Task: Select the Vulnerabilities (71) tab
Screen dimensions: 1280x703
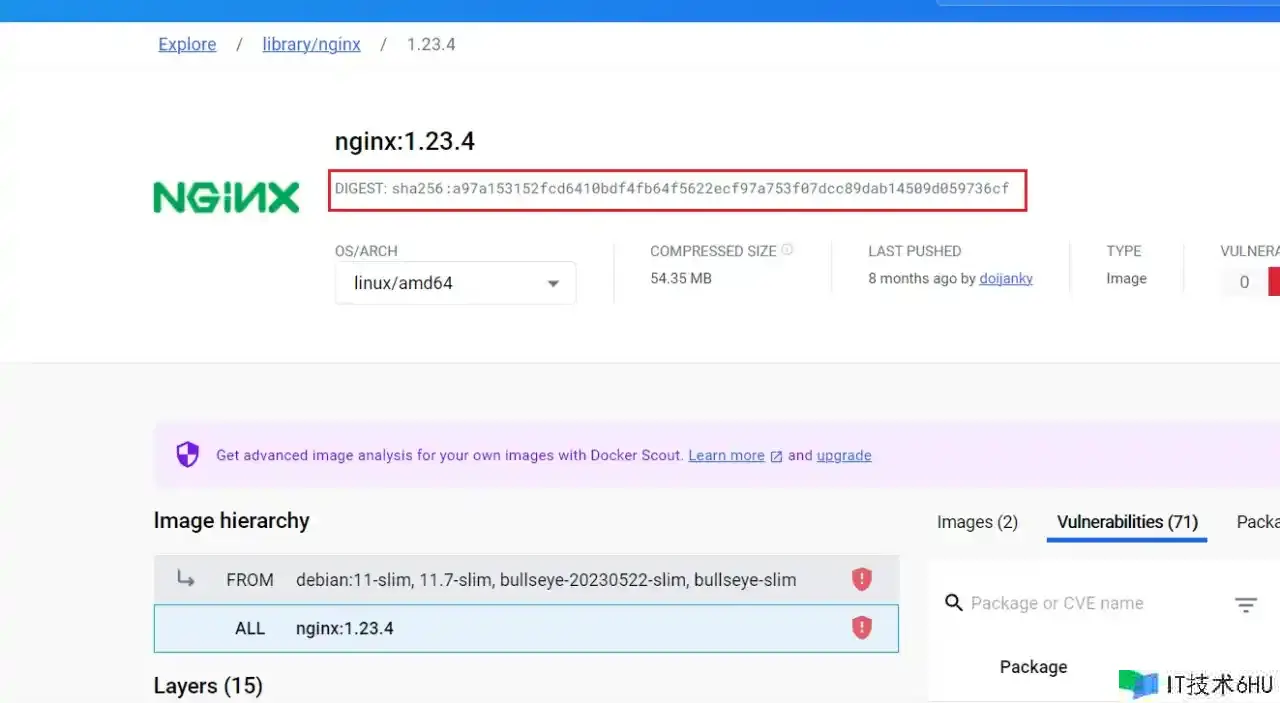Action: point(1127,522)
